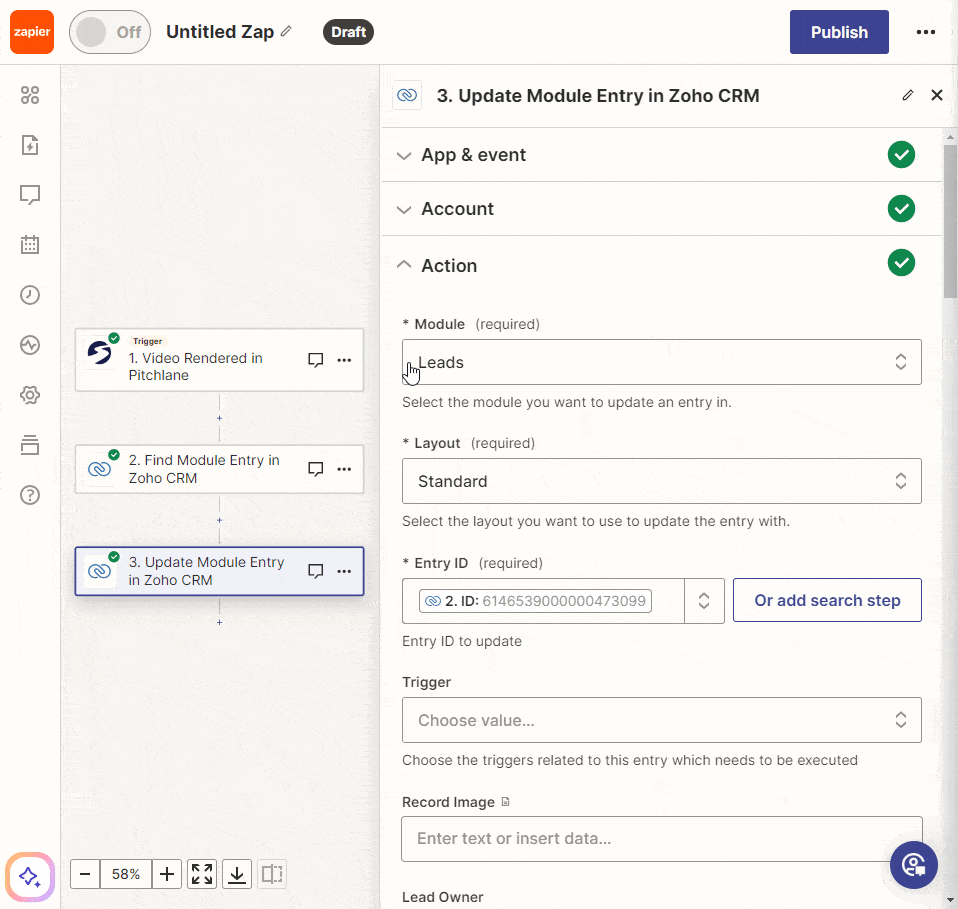The height and width of the screenshot is (909, 958).
Task: Toggle the side-by-side panel layout icon
Action: click(272, 874)
